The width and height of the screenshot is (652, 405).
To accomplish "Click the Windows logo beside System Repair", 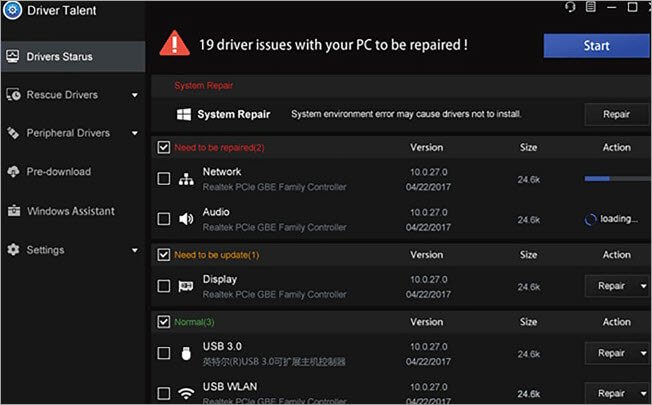I will pyautogui.click(x=184, y=114).
